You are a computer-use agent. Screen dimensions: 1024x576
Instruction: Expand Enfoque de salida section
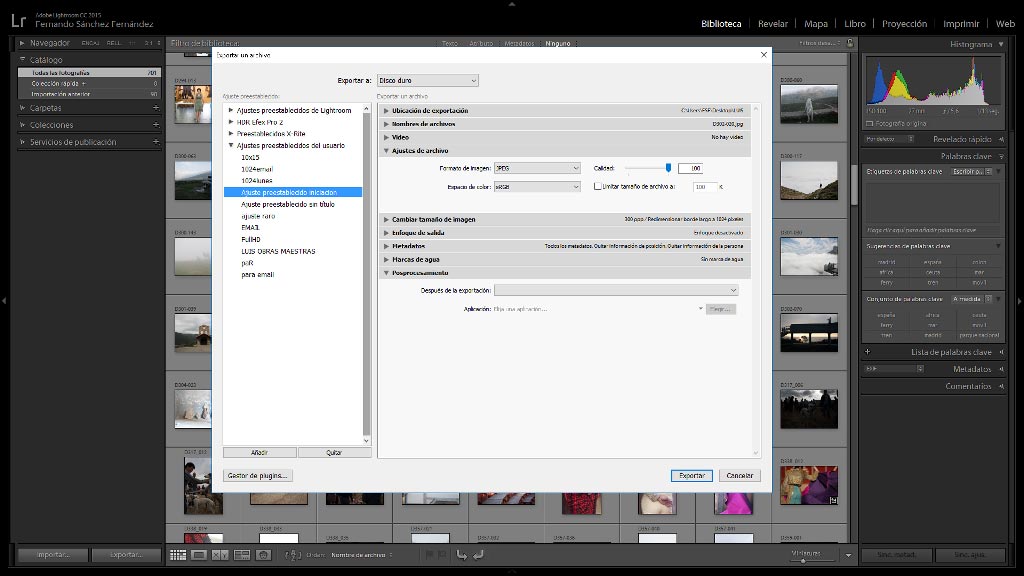click(x=387, y=232)
